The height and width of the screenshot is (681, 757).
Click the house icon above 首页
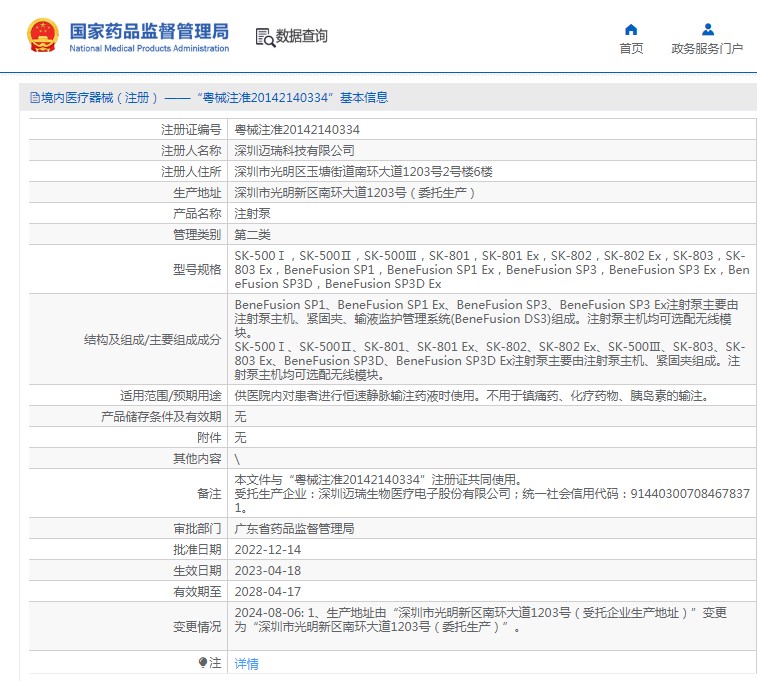(631, 29)
